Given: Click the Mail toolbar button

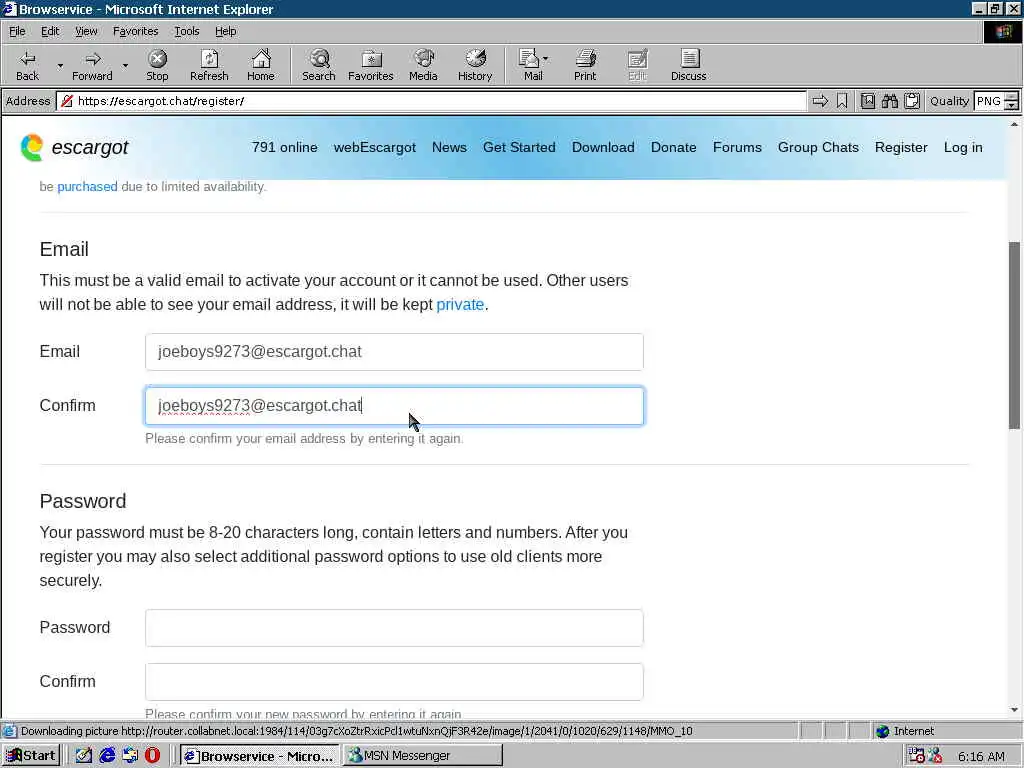Looking at the screenshot, I should (x=530, y=65).
